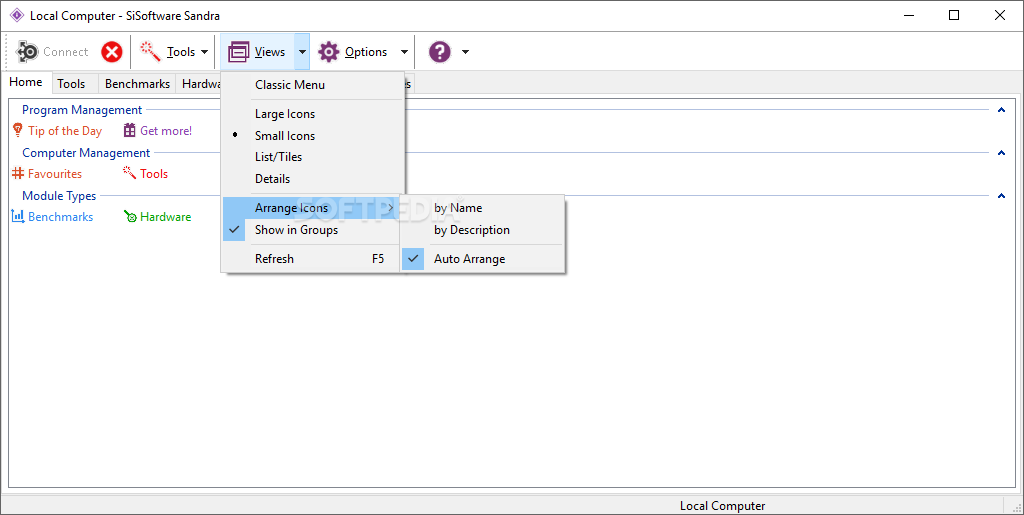
Task: Click the SiSoftware Sandra title bar icon
Action: tap(16, 15)
